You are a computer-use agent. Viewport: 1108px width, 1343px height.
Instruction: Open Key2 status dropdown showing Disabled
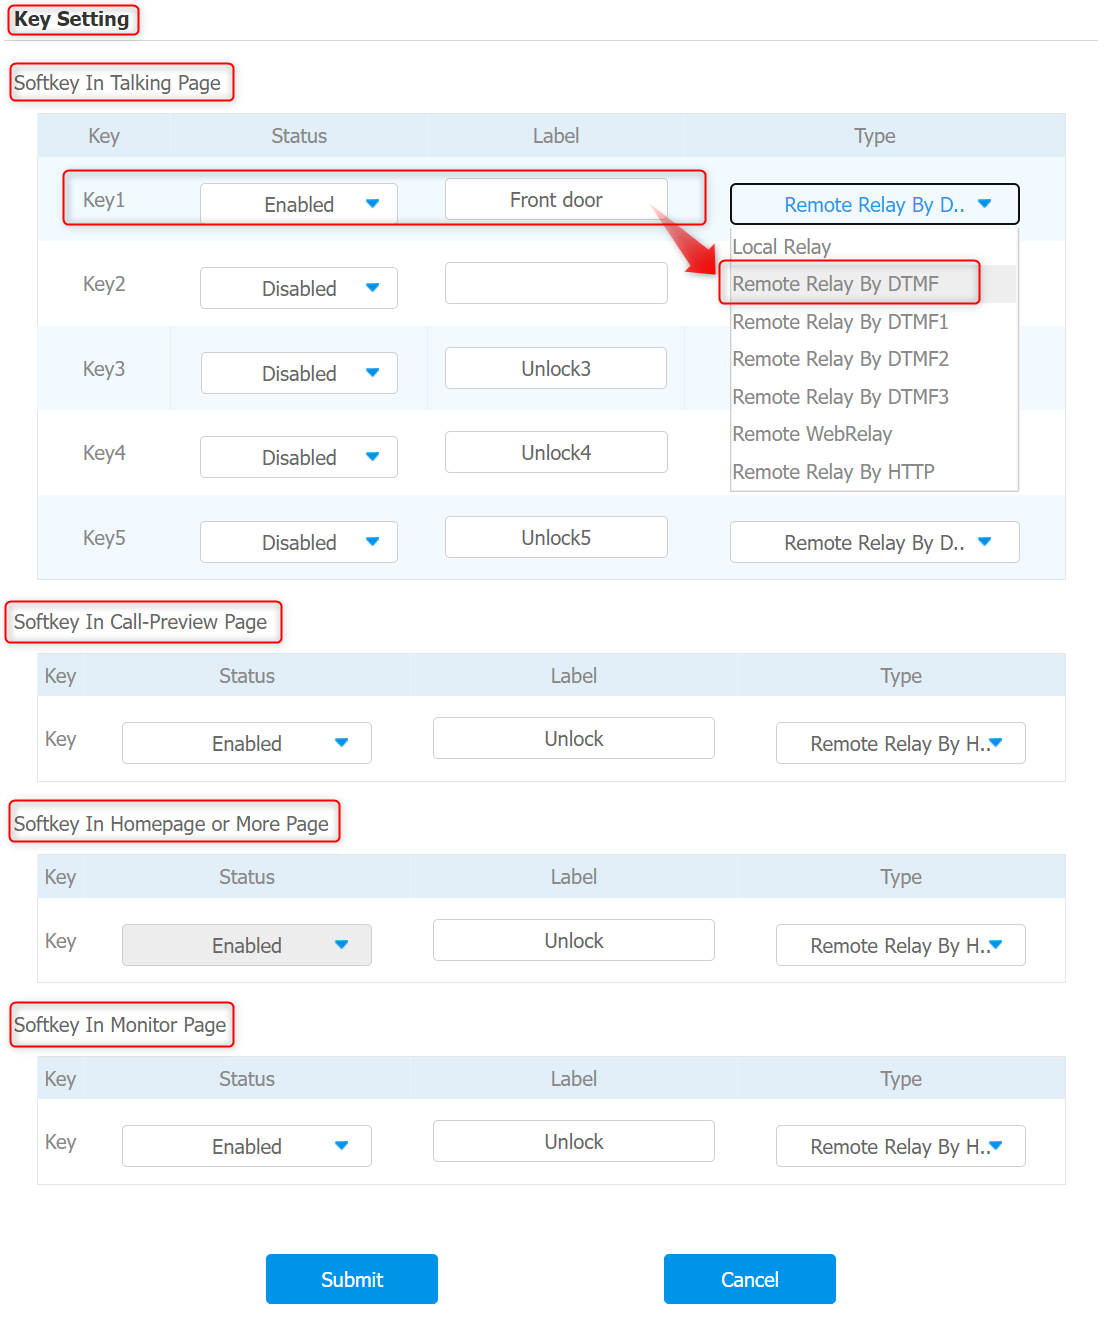299,288
